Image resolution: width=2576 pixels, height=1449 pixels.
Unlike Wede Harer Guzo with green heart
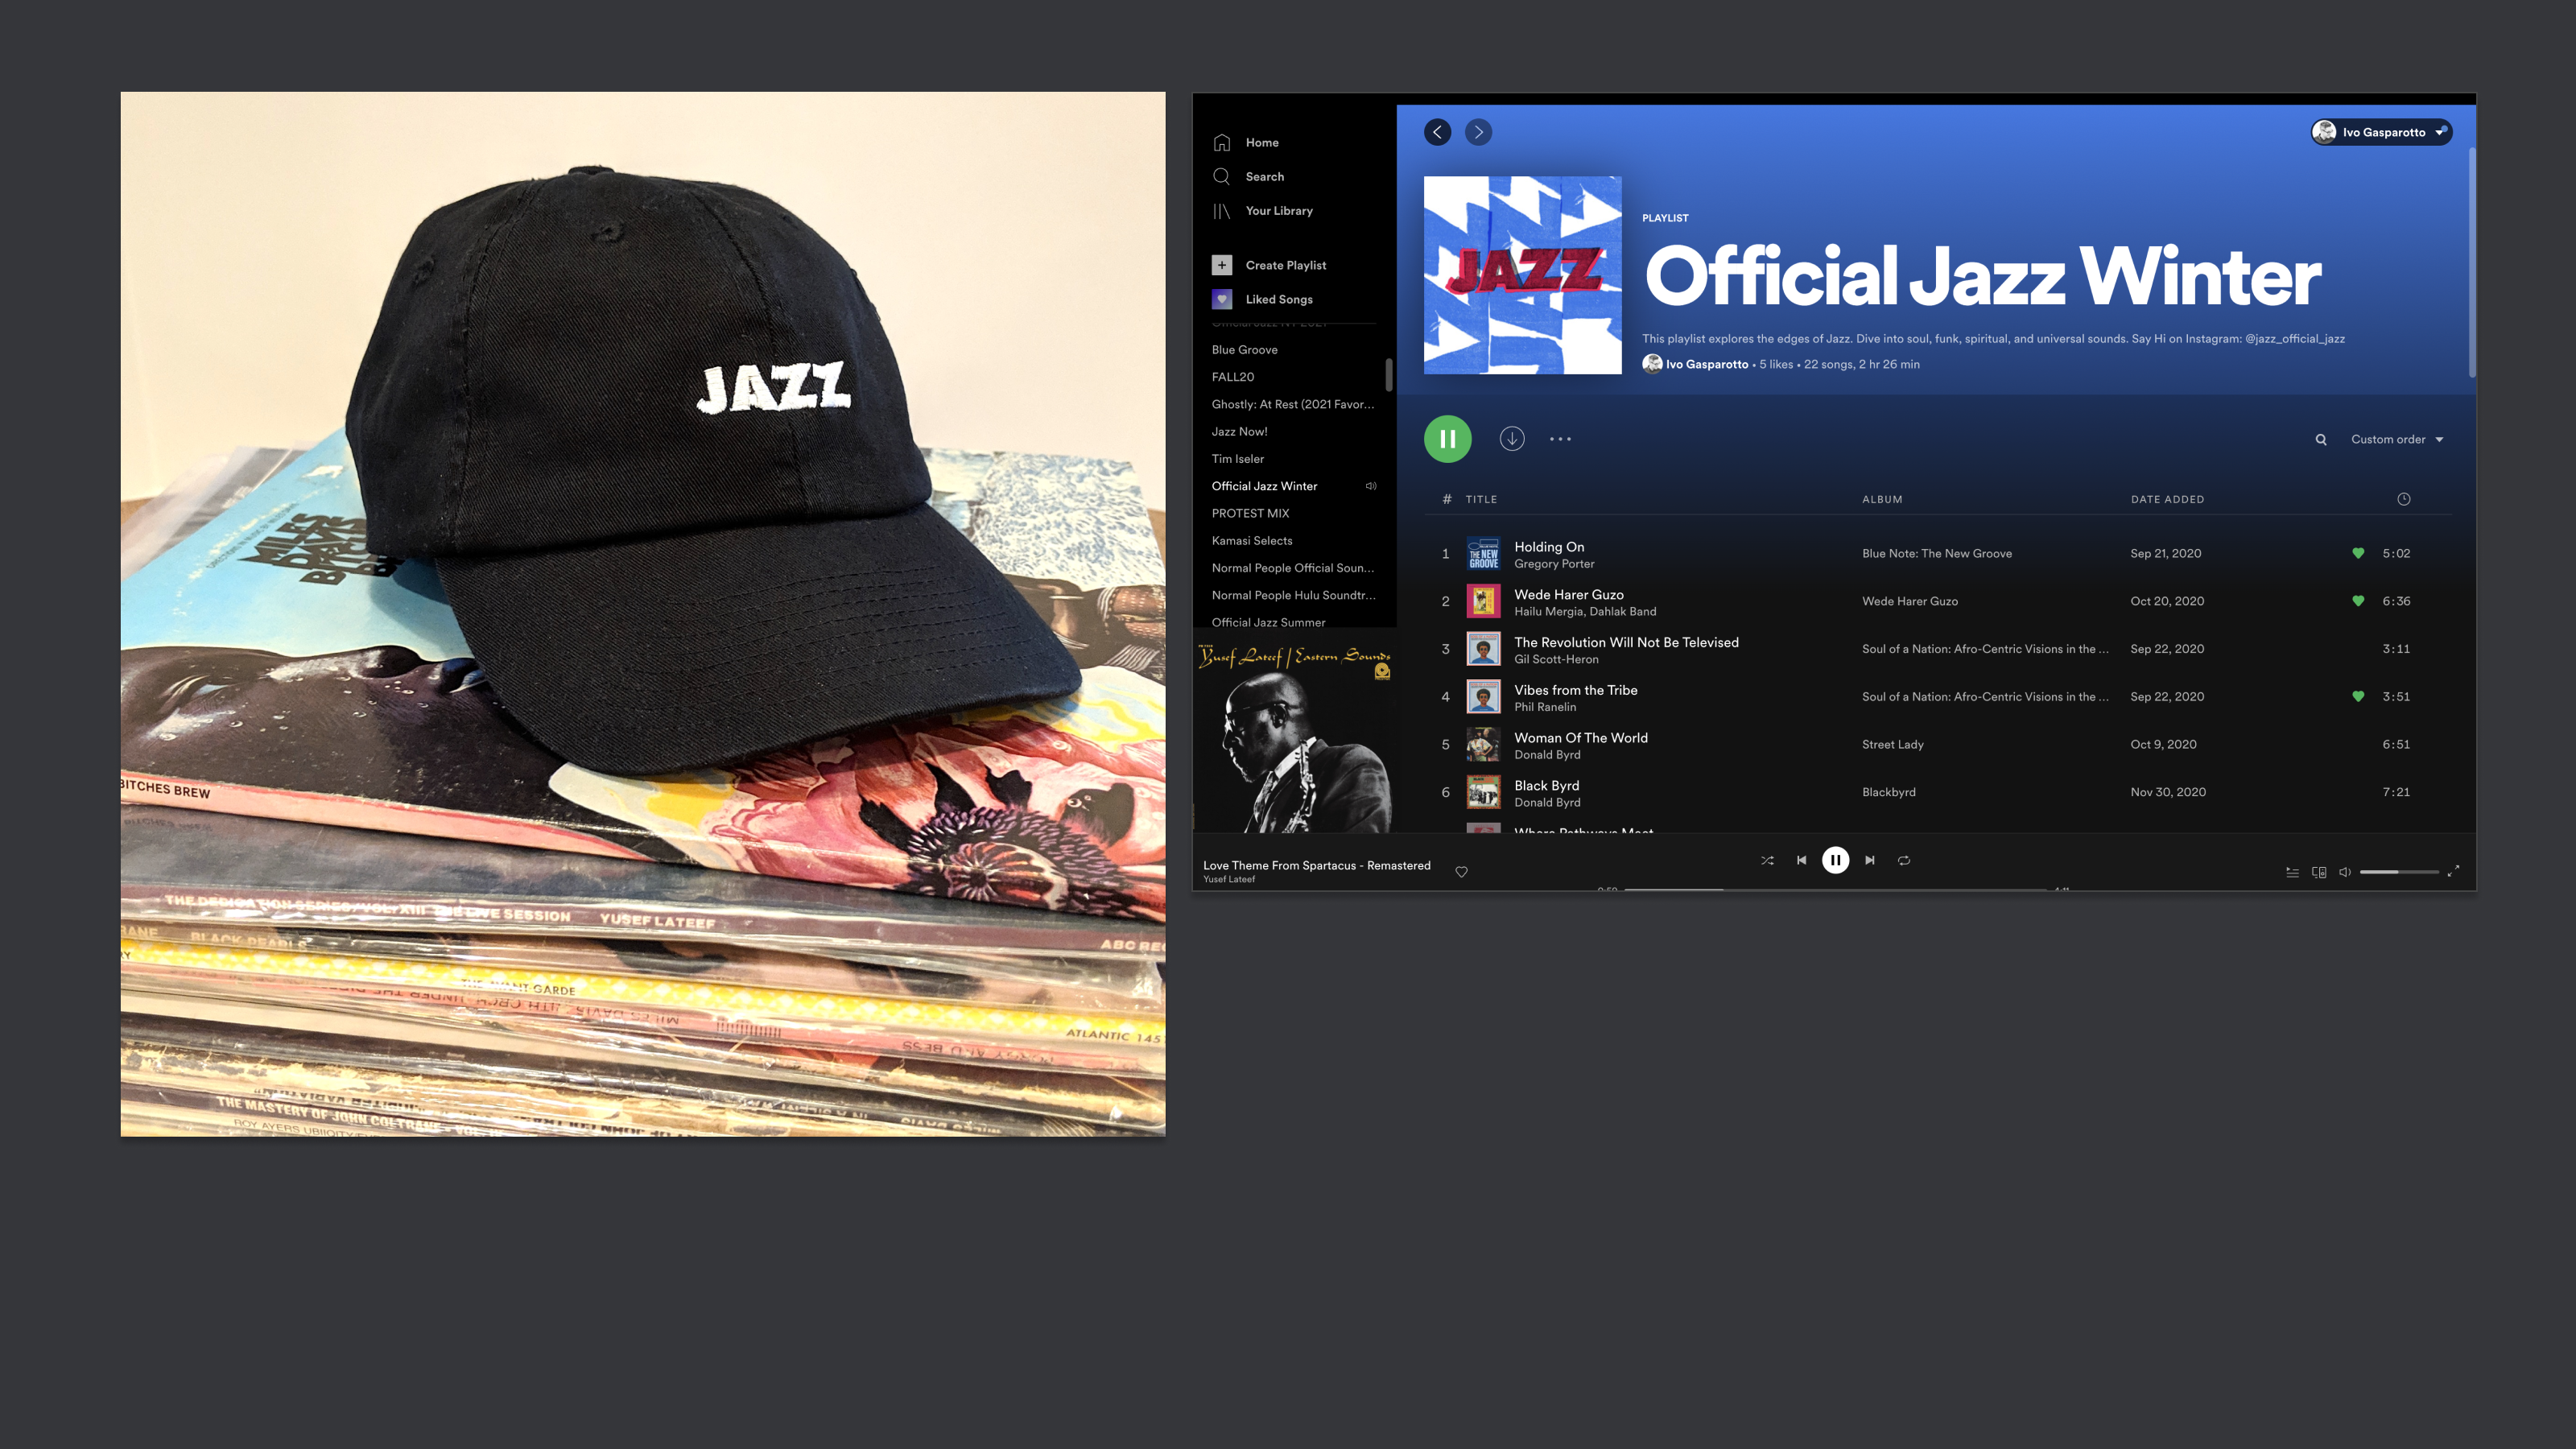pos(2358,601)
